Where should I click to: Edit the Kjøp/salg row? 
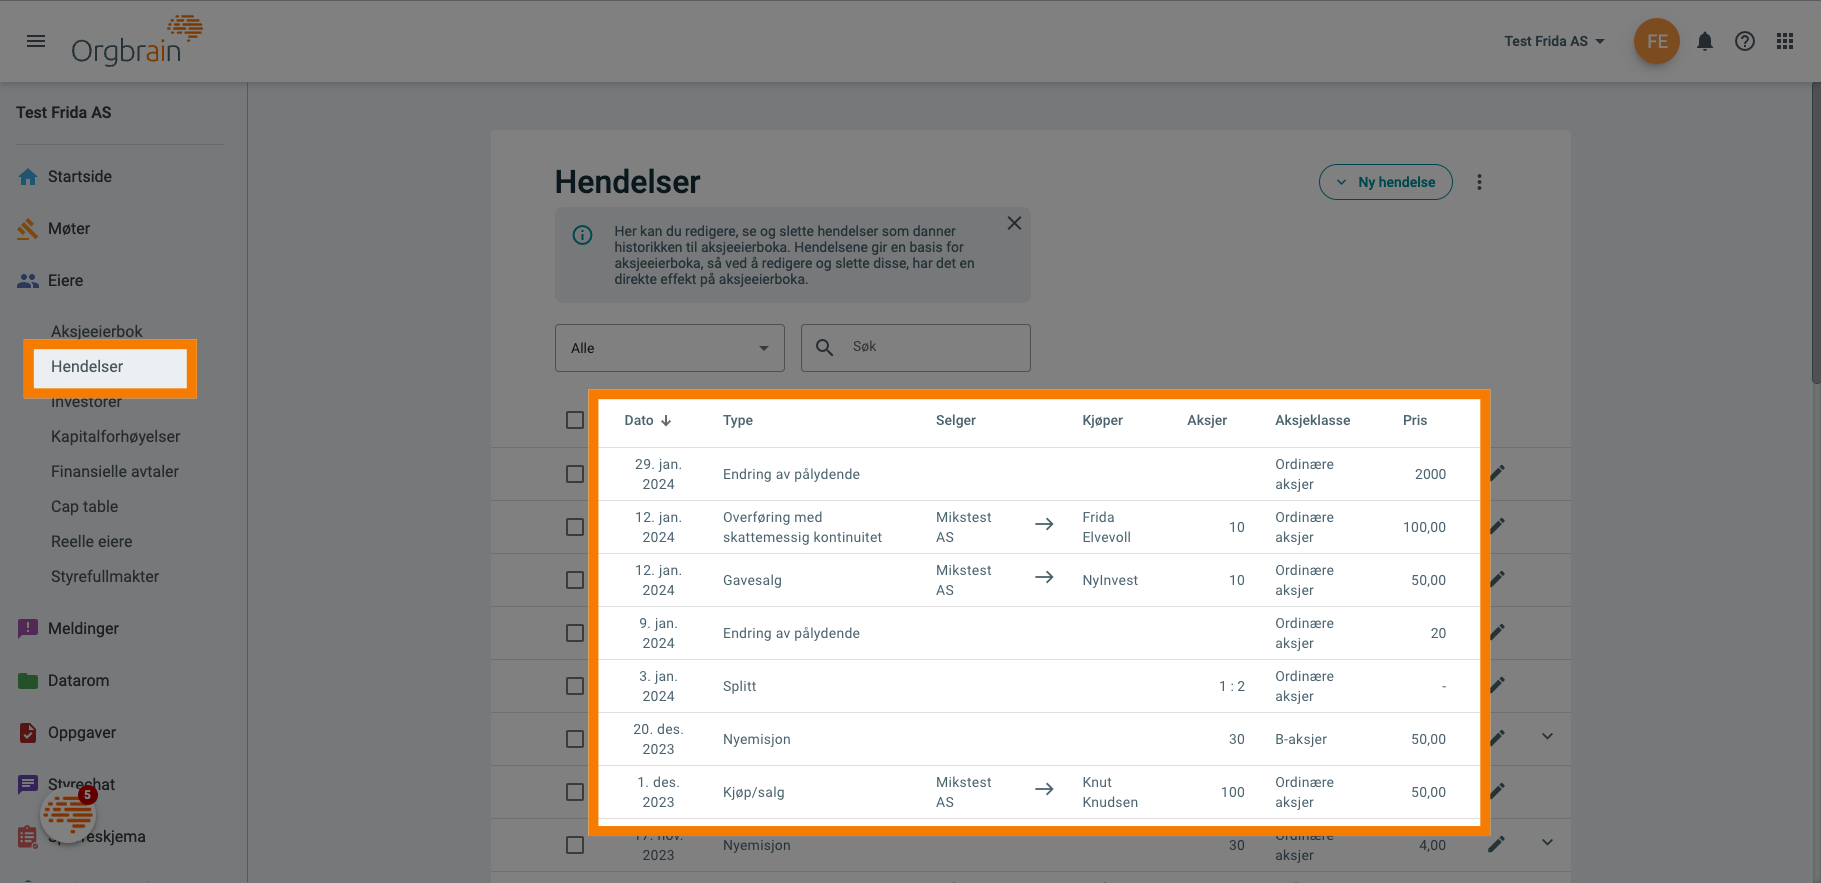[1497, 791]
